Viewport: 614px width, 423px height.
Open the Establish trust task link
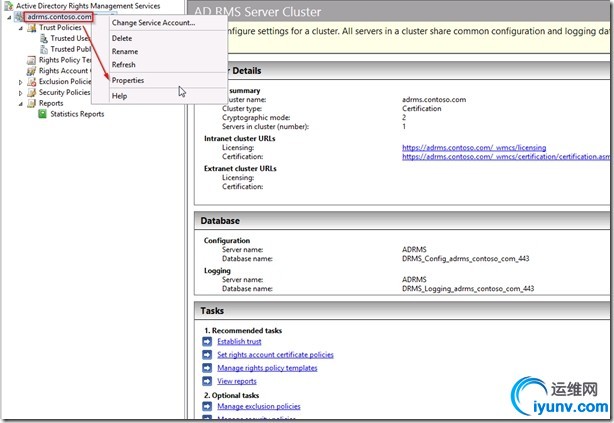pos(239,342)
